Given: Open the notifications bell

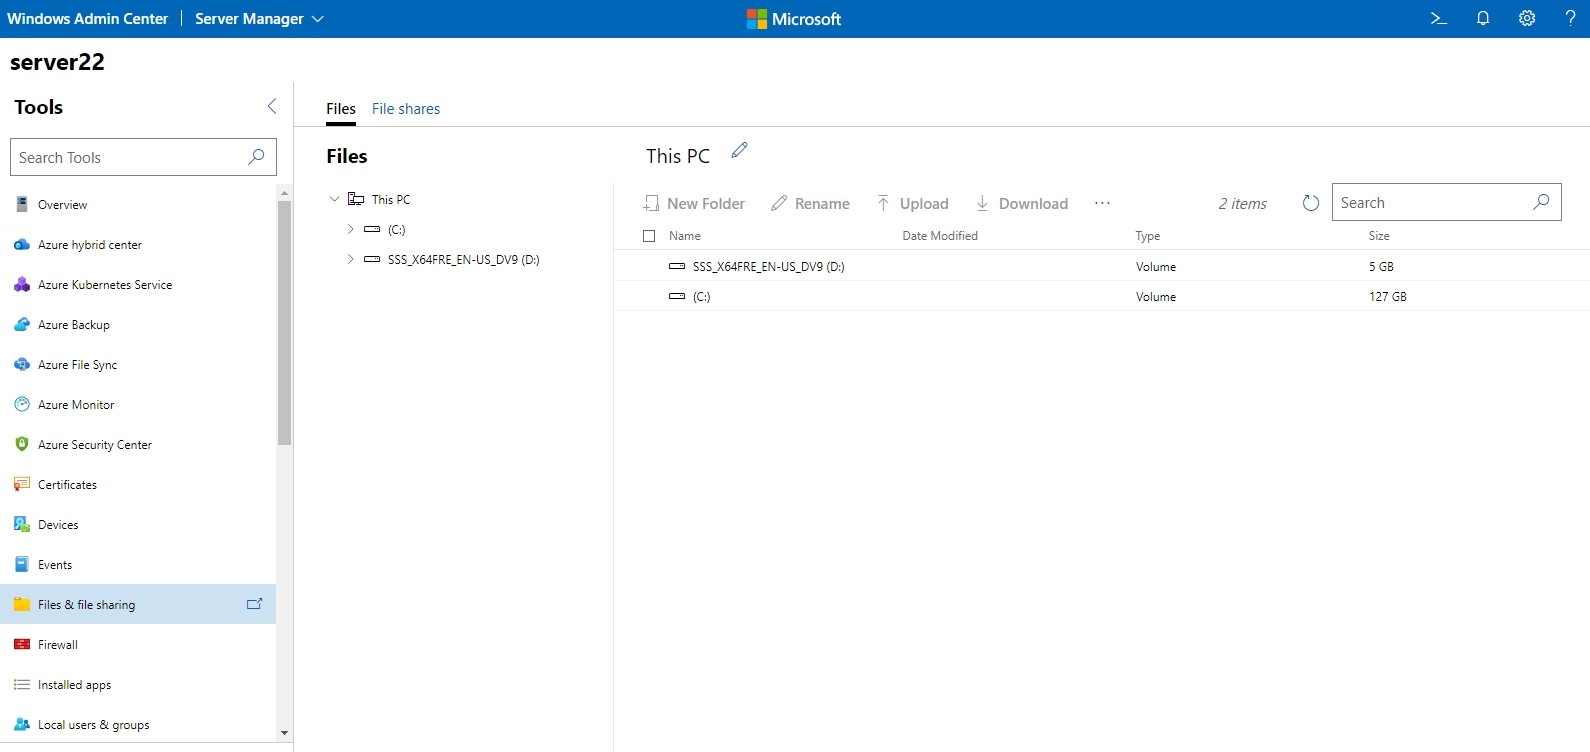Looking at the screenshot, I should 1483,18.
